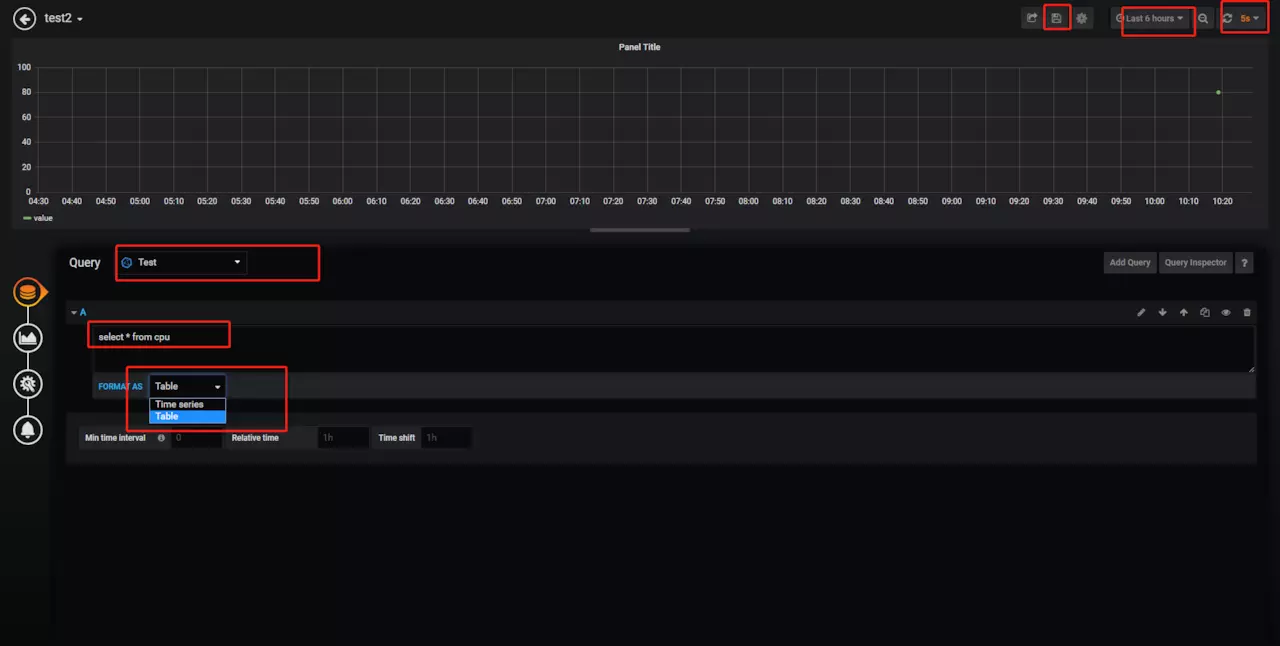Move query A up with arrow icon
The width and height of the screenshot is (1280, 646).
click(x=1183, y=313)
